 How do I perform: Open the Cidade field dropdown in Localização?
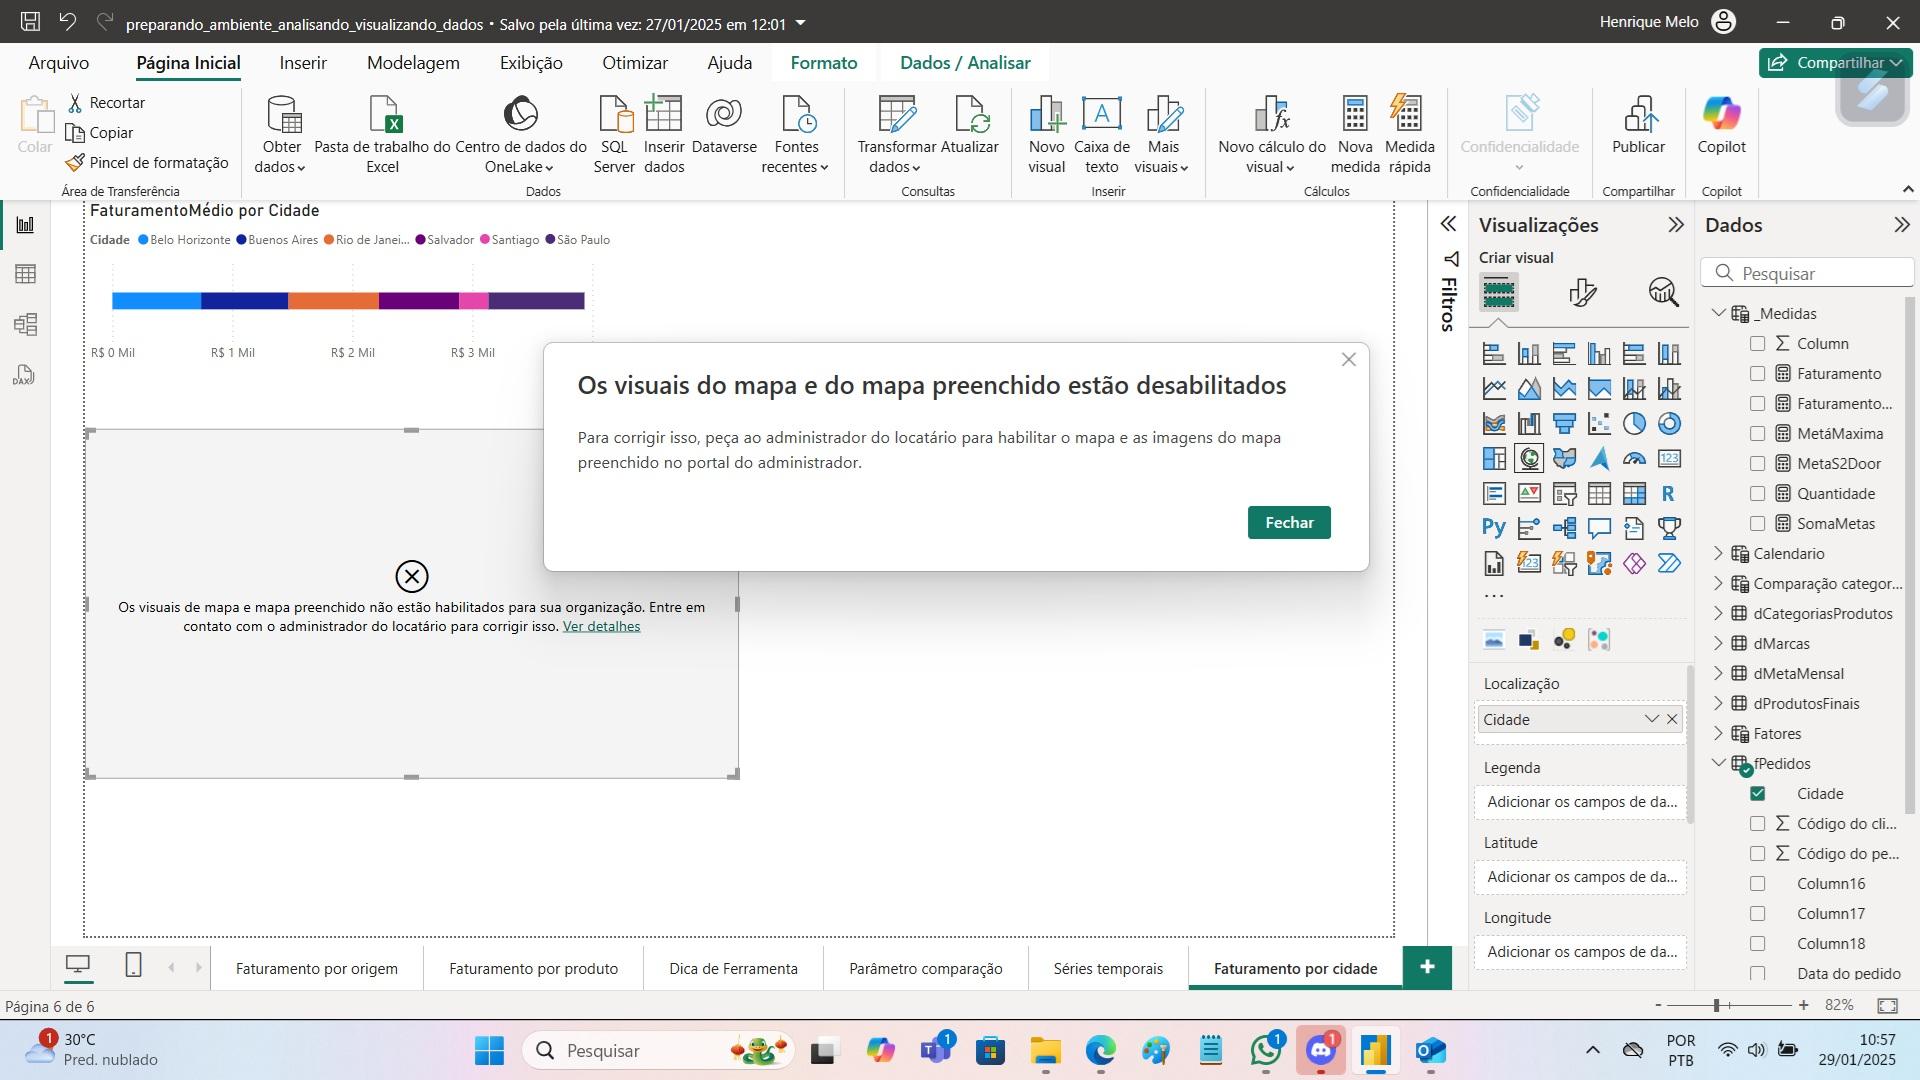[1651, 719]
